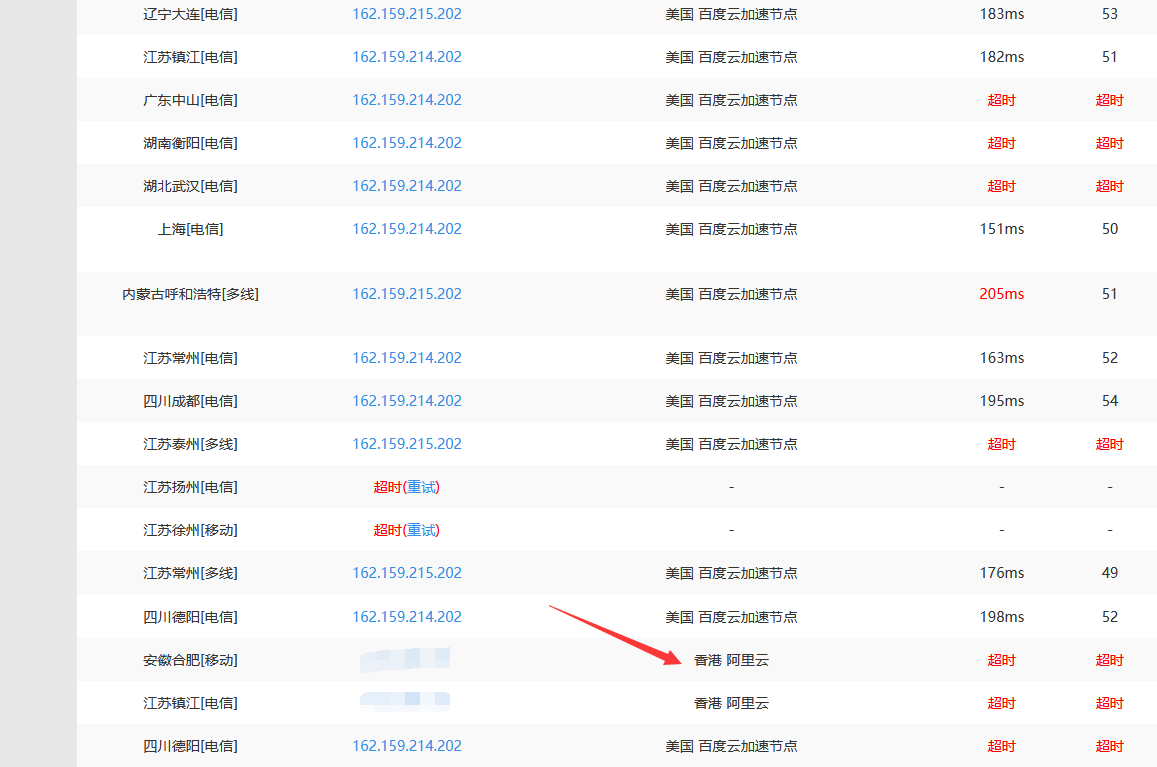Select the 内蒙古呼和浩特[多线] node name
The height and width of the screenshot is (767, 1157).
(190, 294)
